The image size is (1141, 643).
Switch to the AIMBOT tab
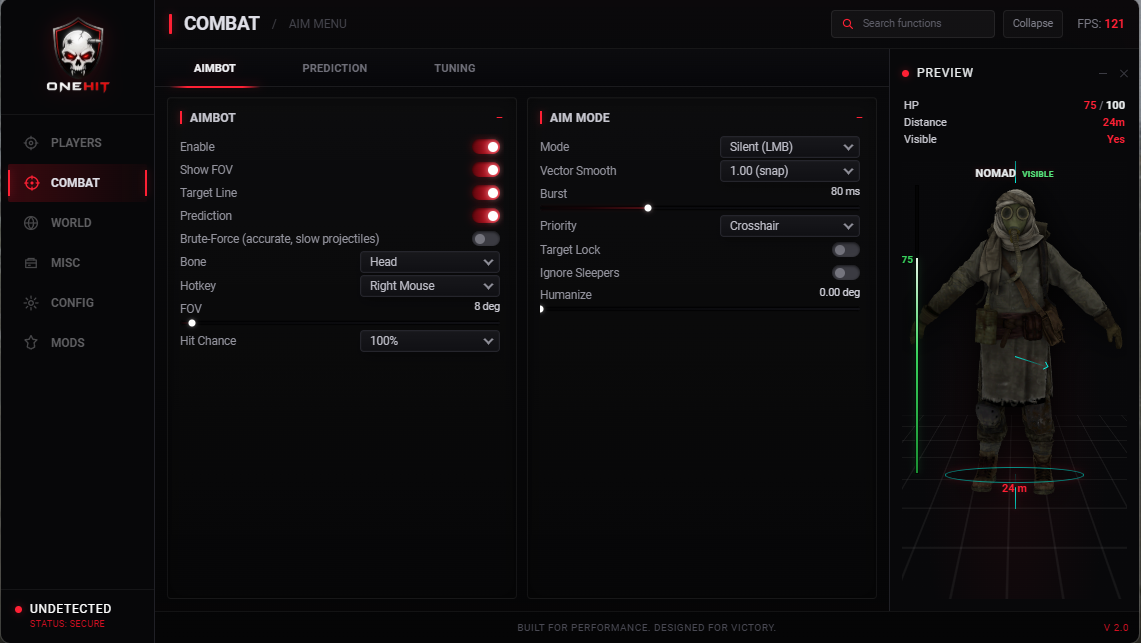click(x=215, y=68)
